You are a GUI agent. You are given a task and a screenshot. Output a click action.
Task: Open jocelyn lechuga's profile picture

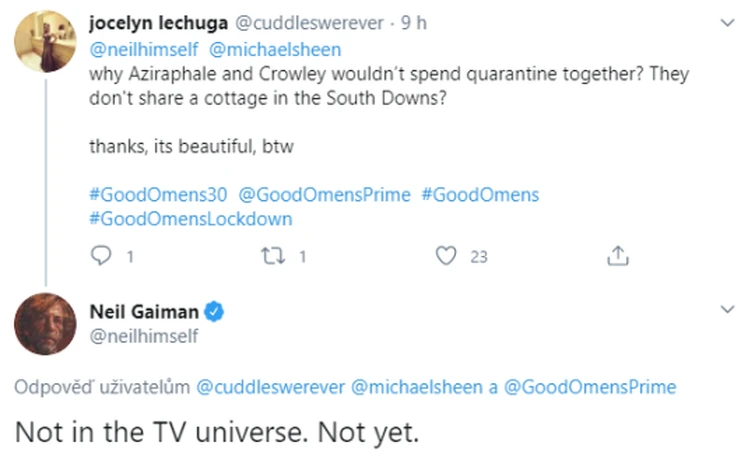[x=44, y=41]
